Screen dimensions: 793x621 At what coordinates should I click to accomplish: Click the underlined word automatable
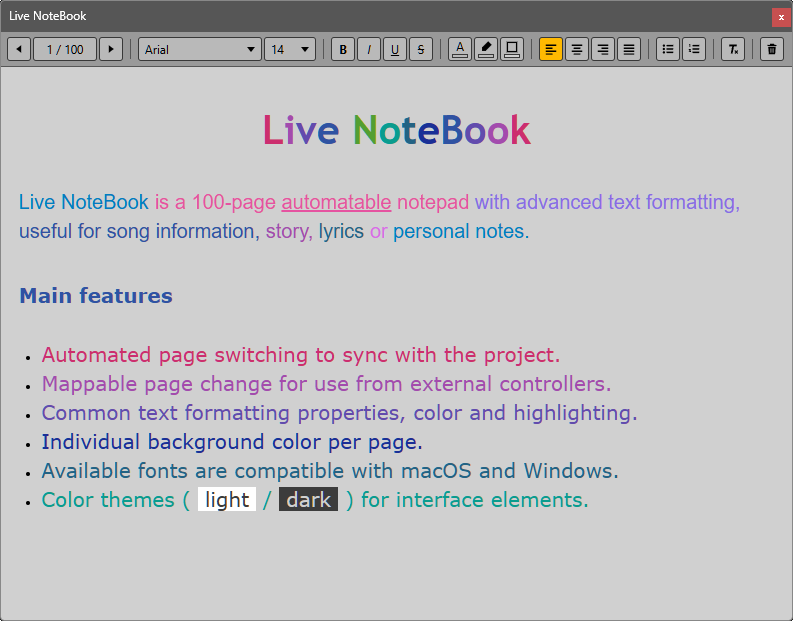point(336,202)
